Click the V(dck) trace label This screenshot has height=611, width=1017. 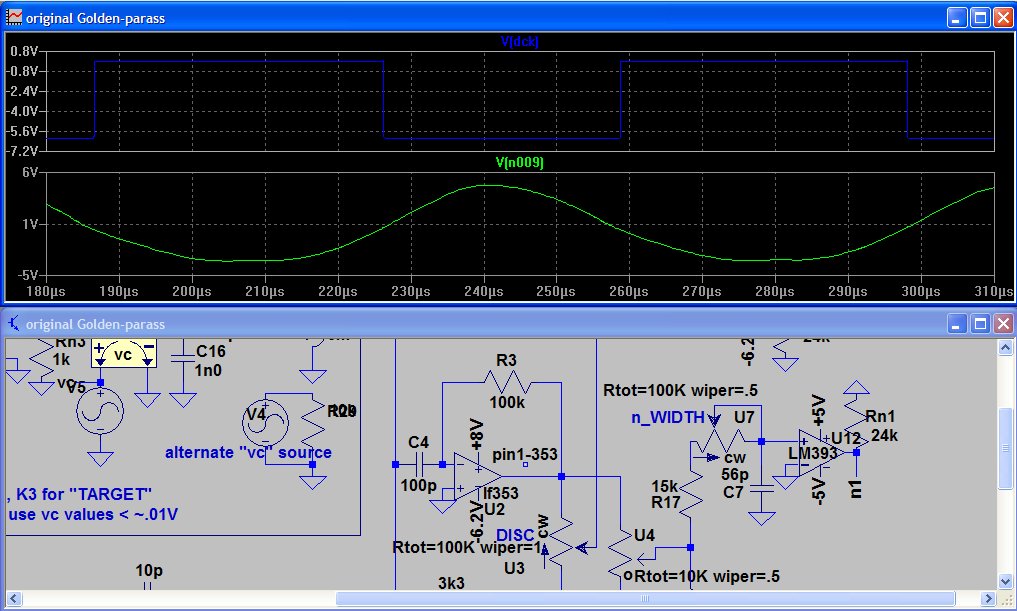(x=520, y=41)
